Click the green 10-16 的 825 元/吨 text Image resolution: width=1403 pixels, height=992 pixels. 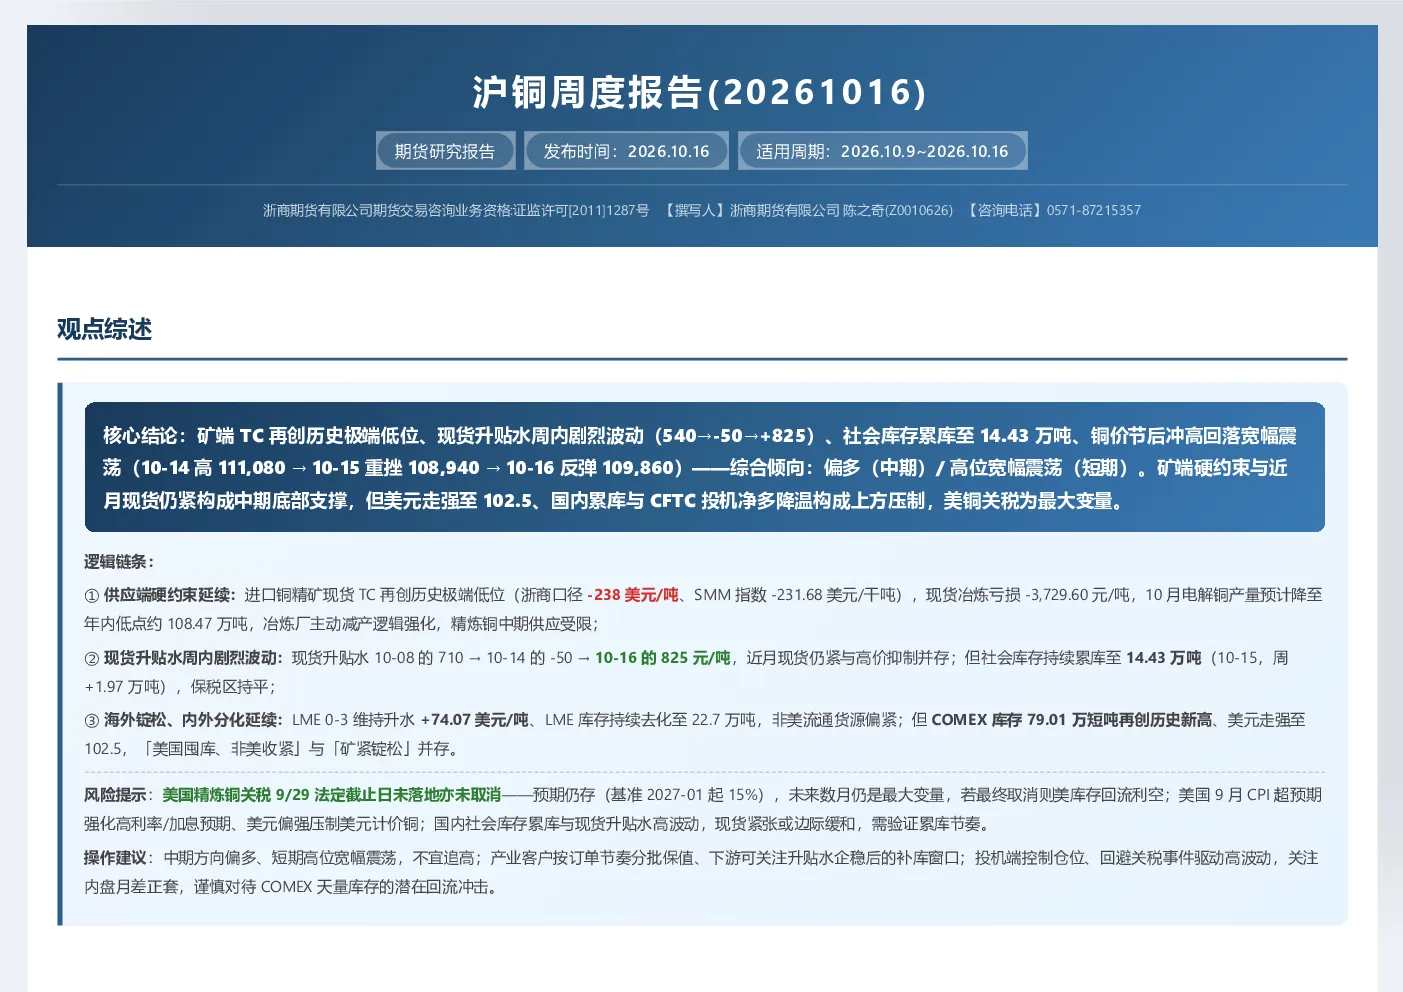click(663, 658)
